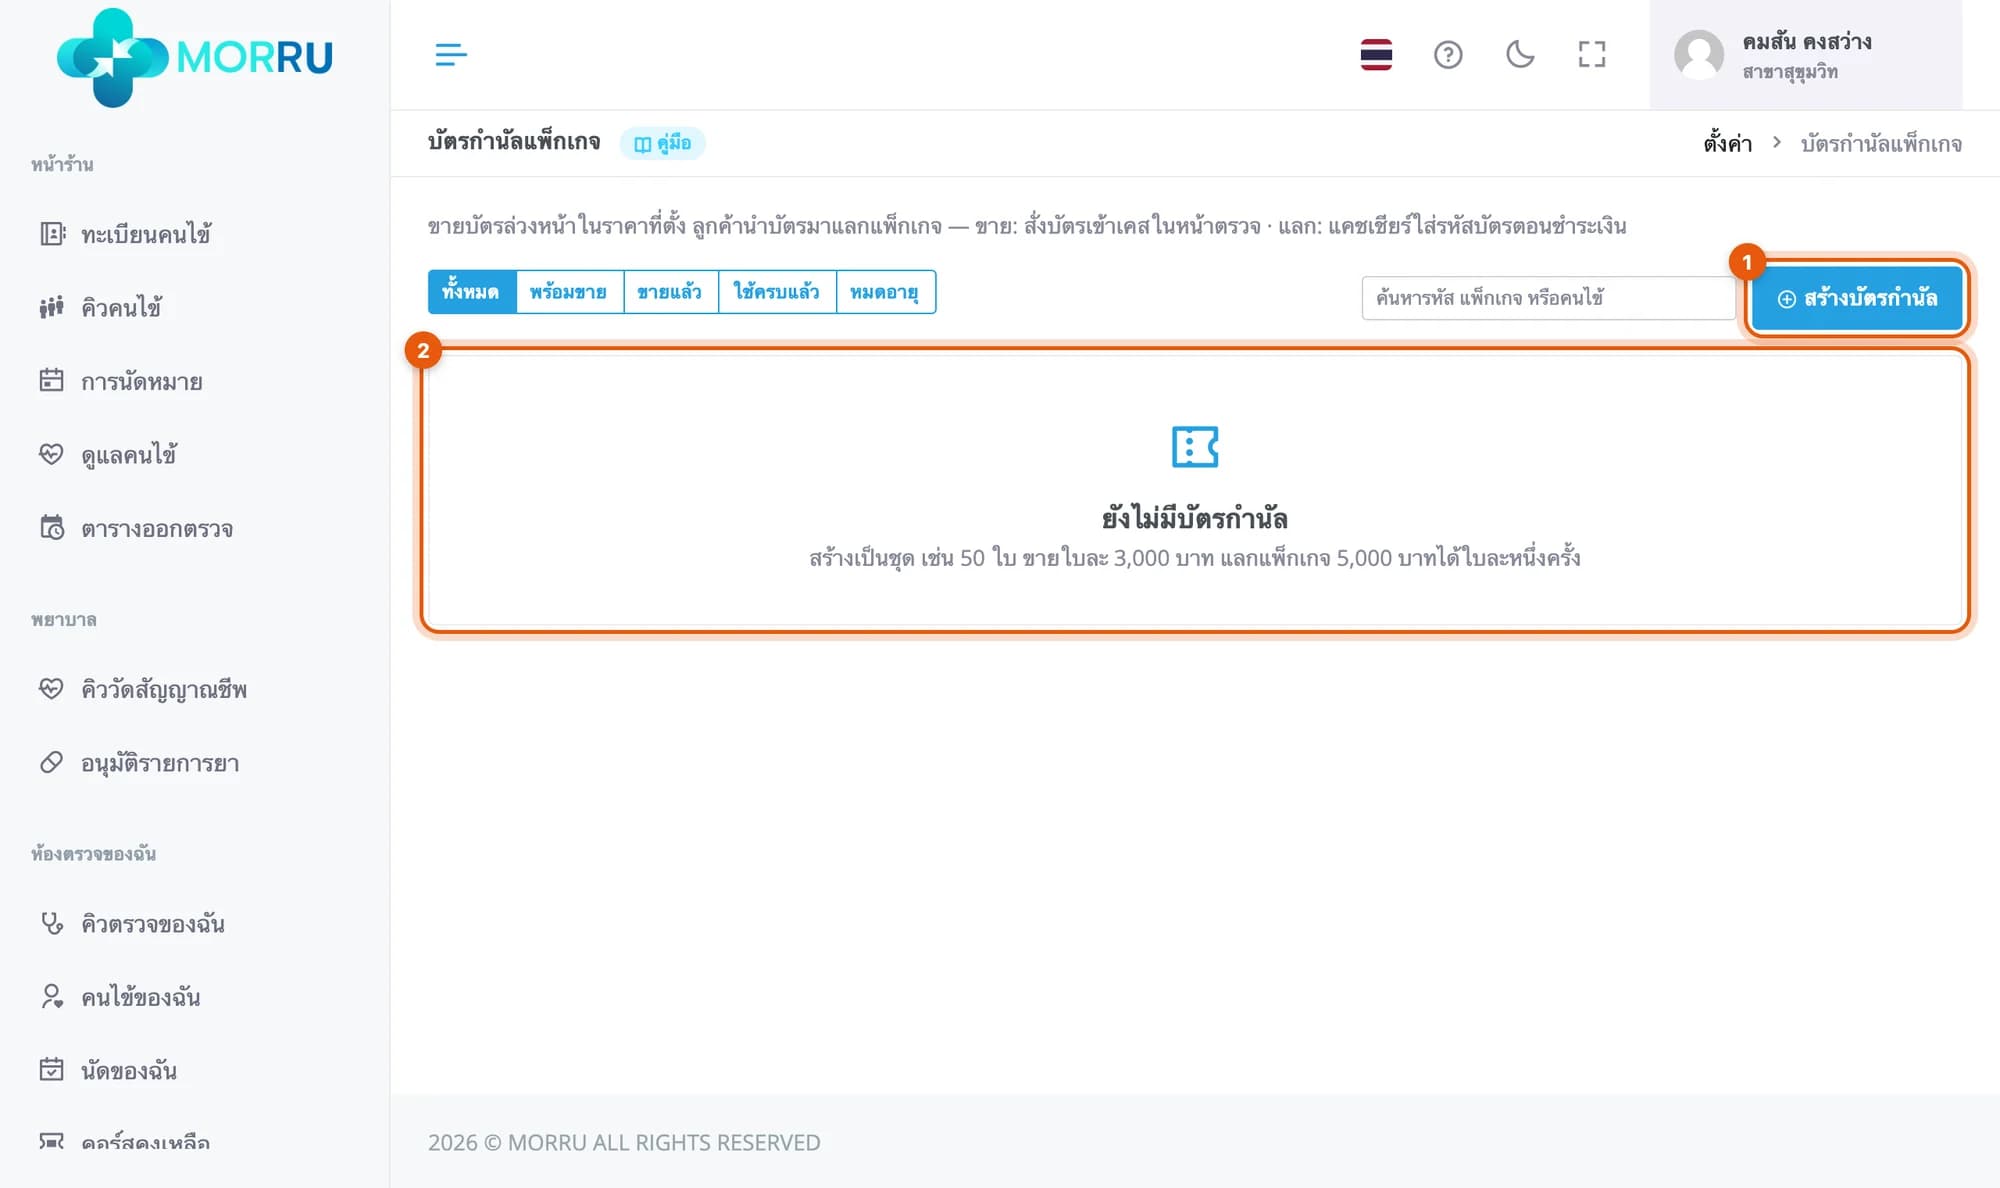Toggle fullscreen mode icon
Screen dimensions: 2000x1188
(x=1592, y=55)
